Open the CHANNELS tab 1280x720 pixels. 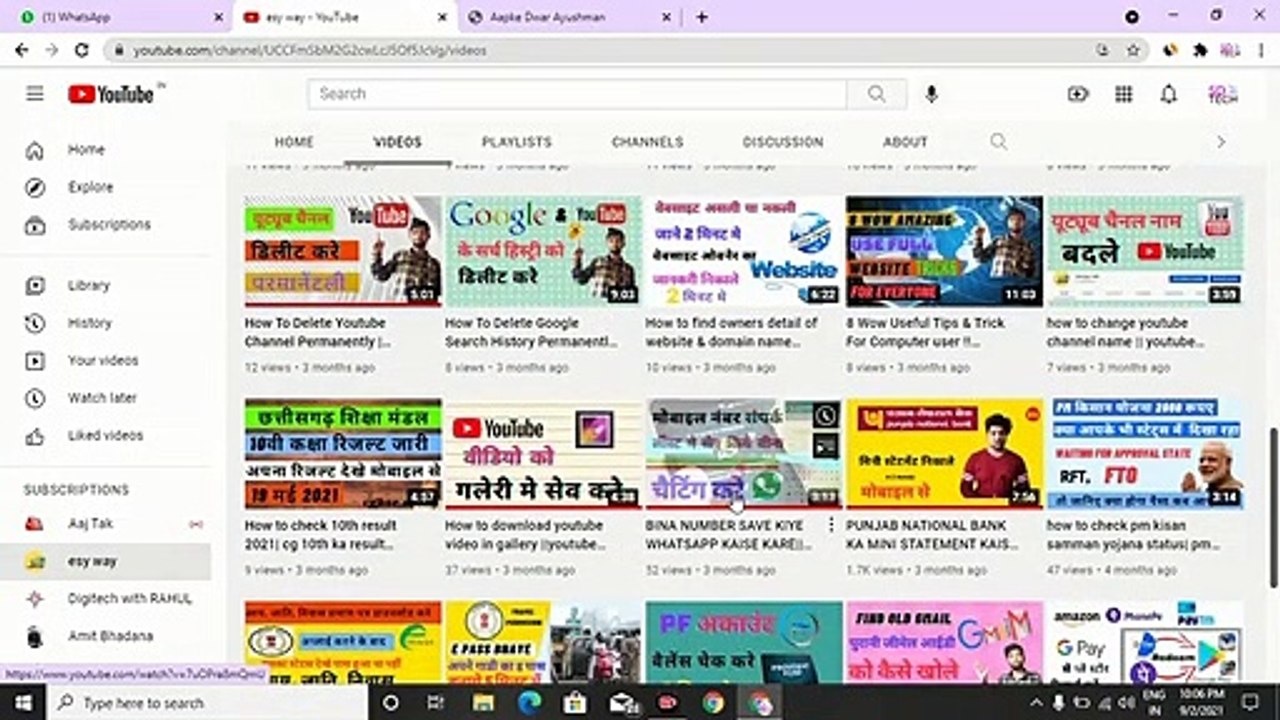click(x=648, y=142)
